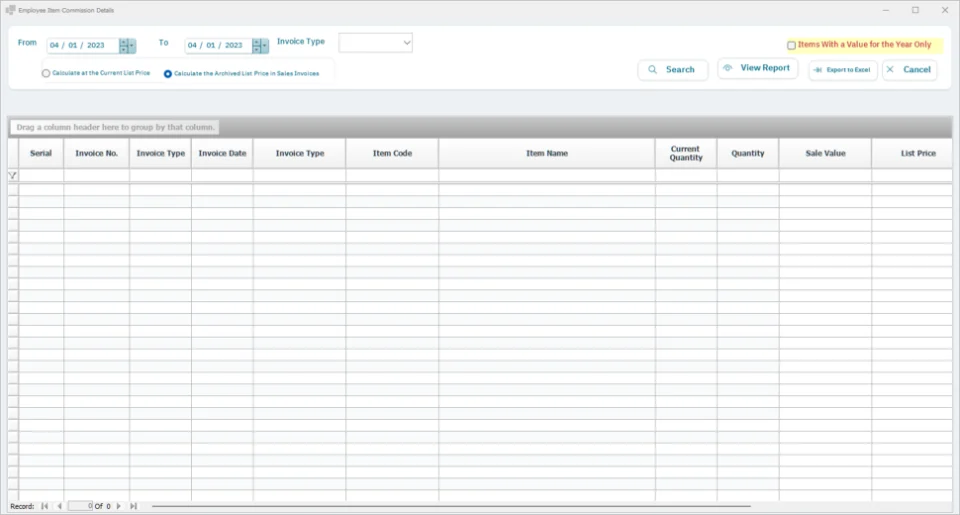The height and width of the screenshot is (515, 960).
Task: Click the magnifier icon in the Search button
Action: pos(653,70)
